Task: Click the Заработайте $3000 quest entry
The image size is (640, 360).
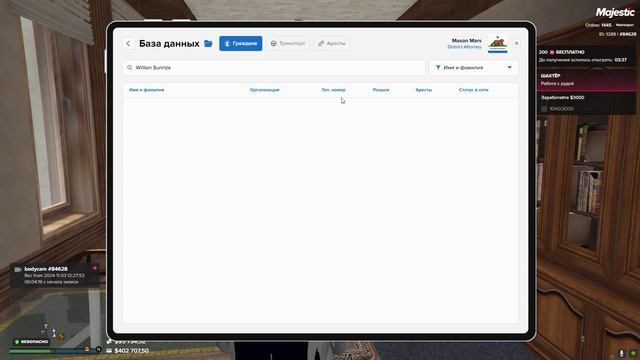Action: coord(587,103)
